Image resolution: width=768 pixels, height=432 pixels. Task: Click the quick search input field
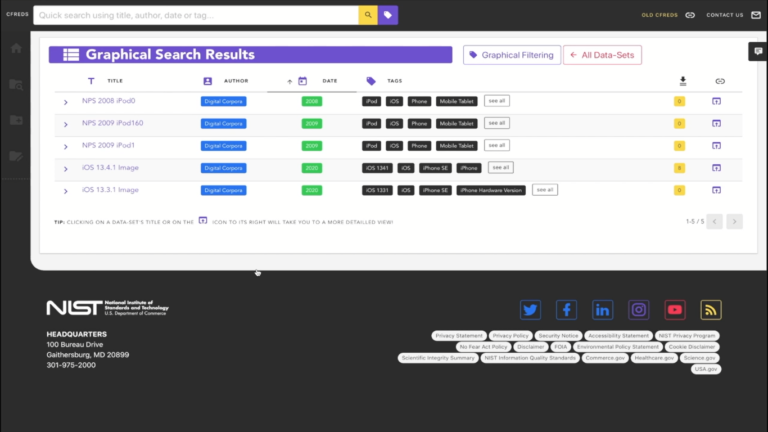pyautogui.click(x=195, y=15)
